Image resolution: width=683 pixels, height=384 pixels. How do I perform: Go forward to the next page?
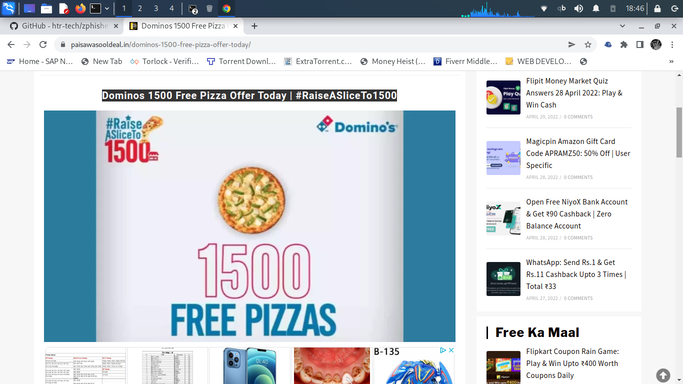click(x=27, y=44)
